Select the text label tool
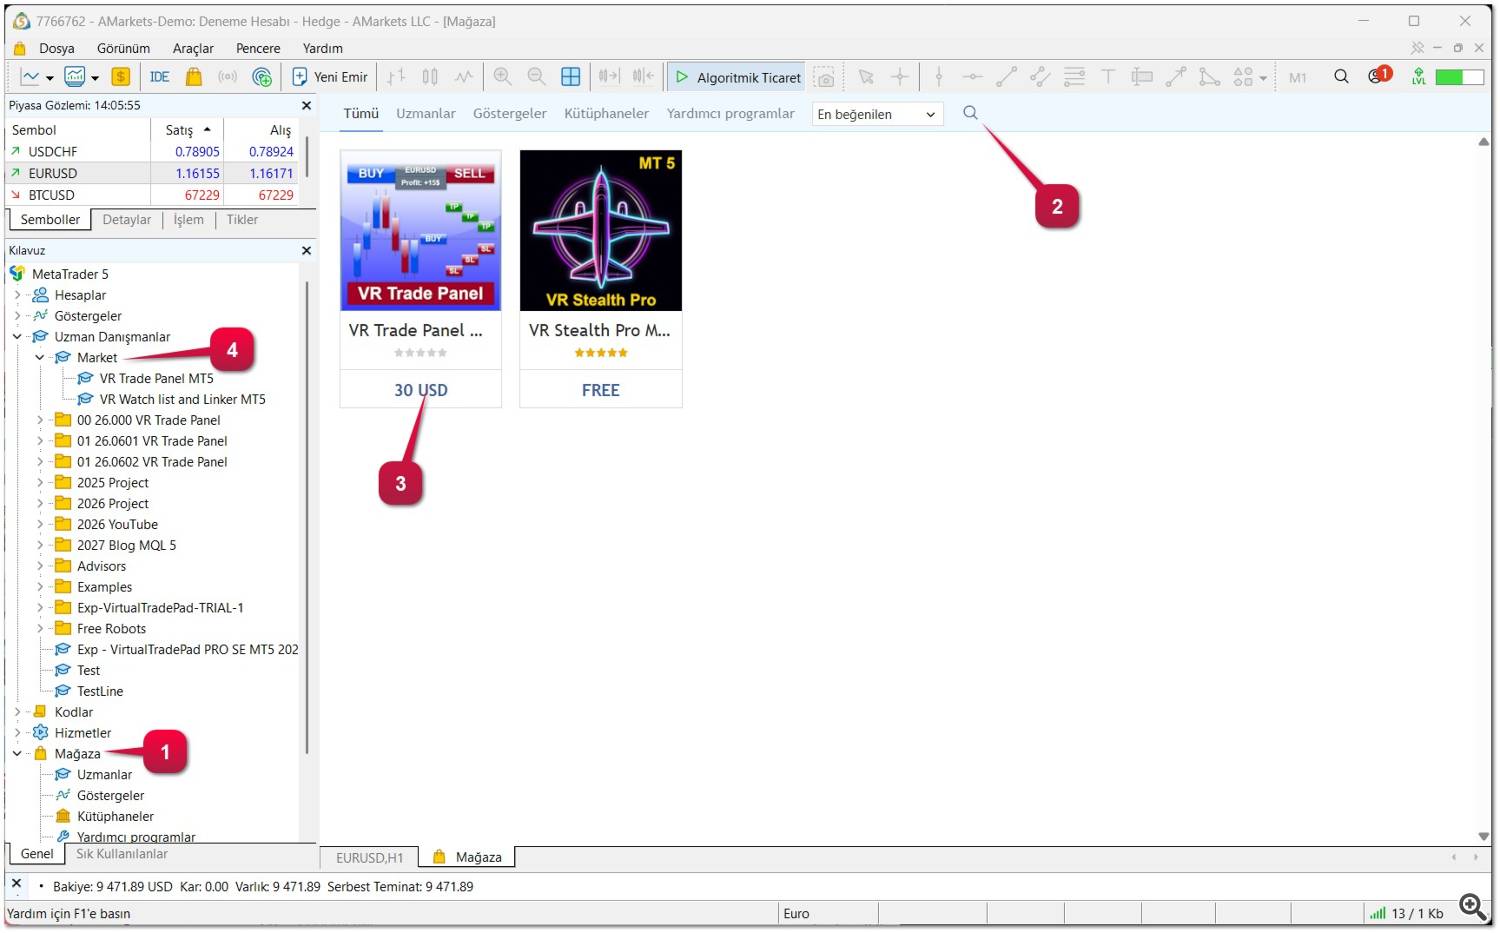The width and height of the screenshot is (1500, 933). (x=1142, y=77)
